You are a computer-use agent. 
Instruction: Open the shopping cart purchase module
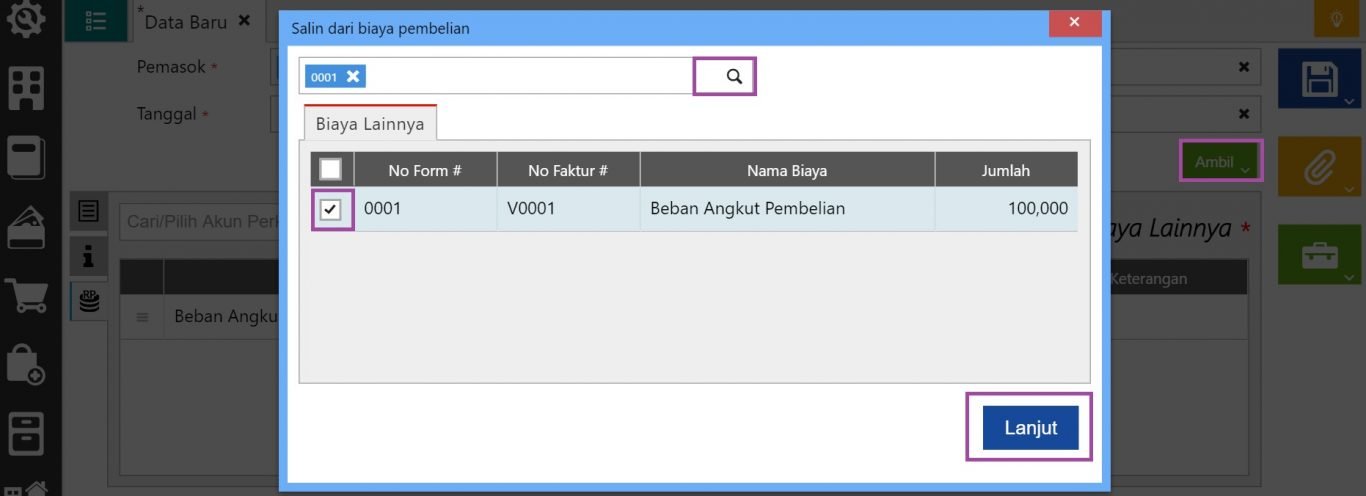pos(25,295)
